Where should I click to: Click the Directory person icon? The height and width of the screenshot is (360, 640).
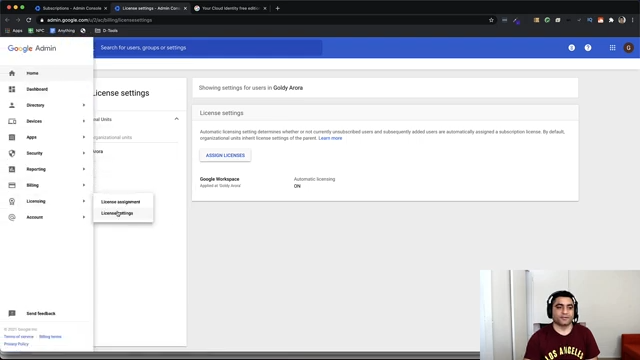12,105
